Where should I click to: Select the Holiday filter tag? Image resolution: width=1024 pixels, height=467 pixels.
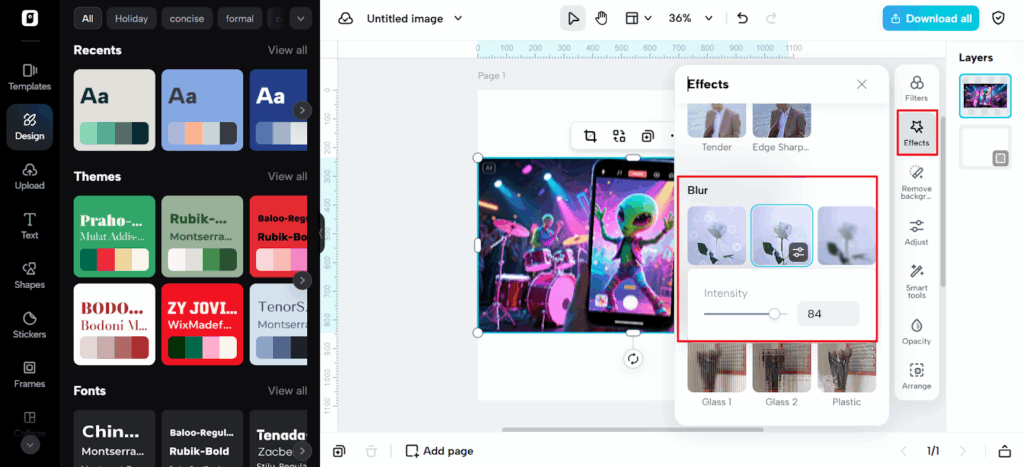130,18
